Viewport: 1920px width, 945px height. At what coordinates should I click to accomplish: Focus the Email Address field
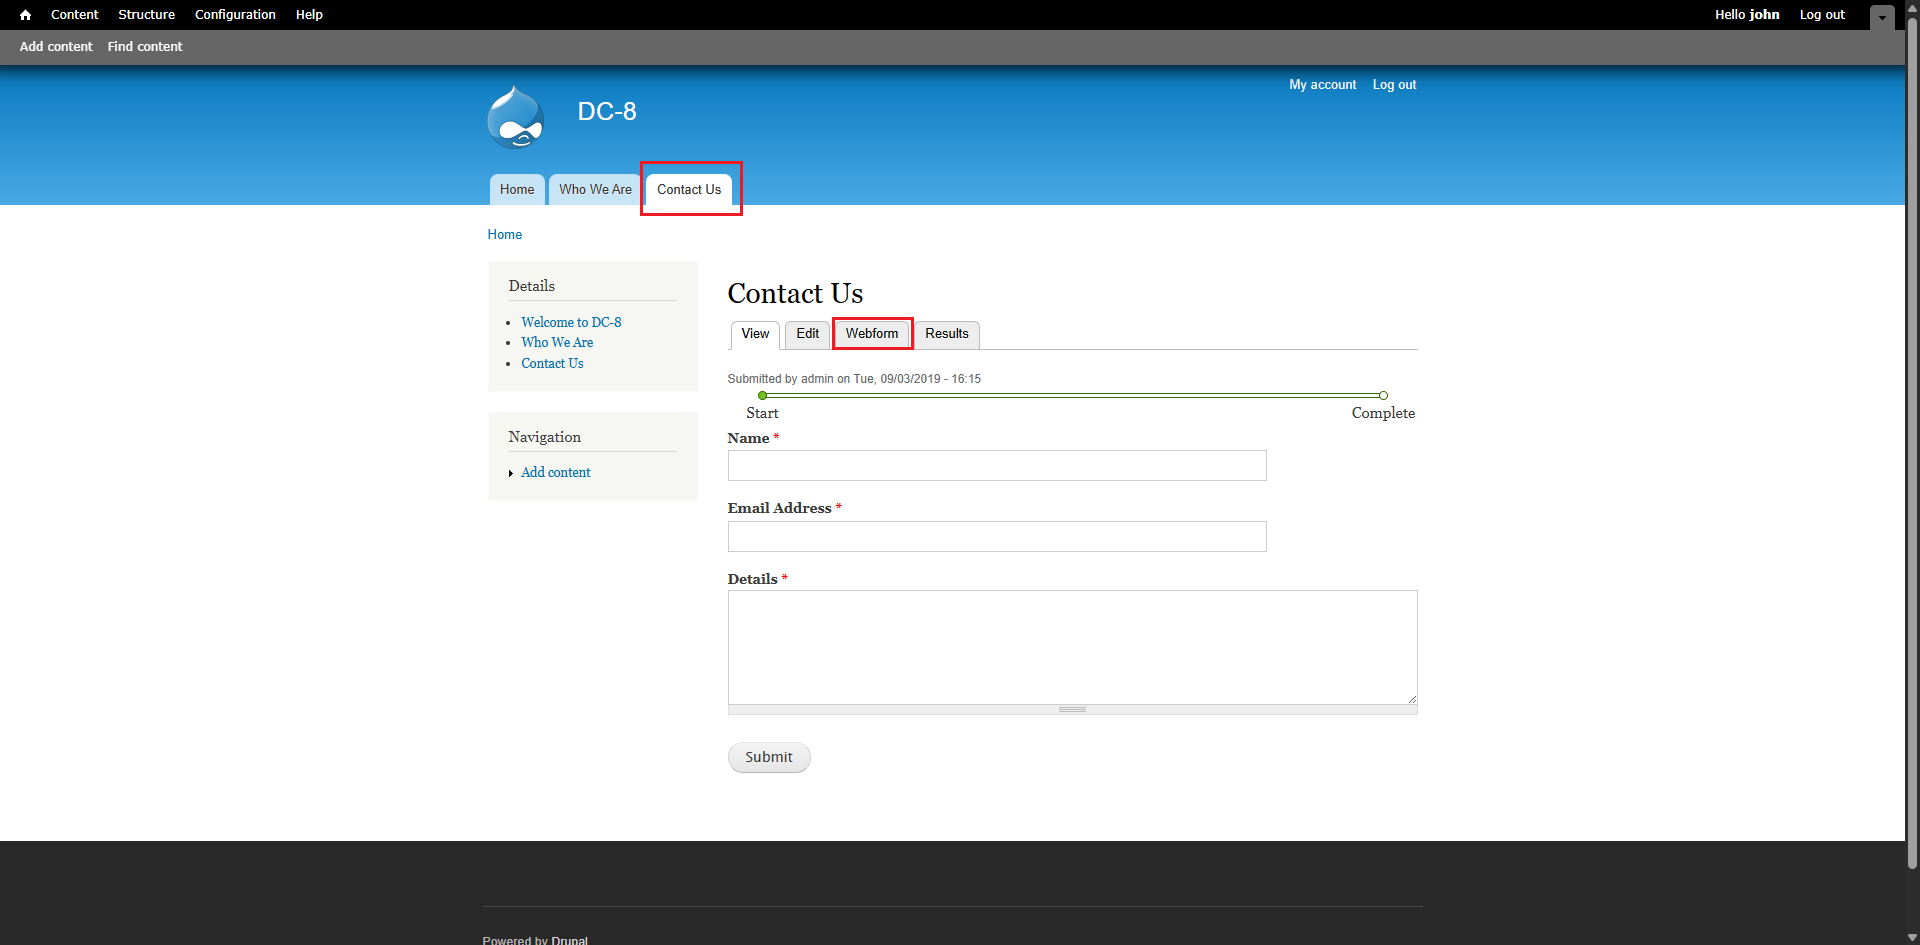coord(996,537)
